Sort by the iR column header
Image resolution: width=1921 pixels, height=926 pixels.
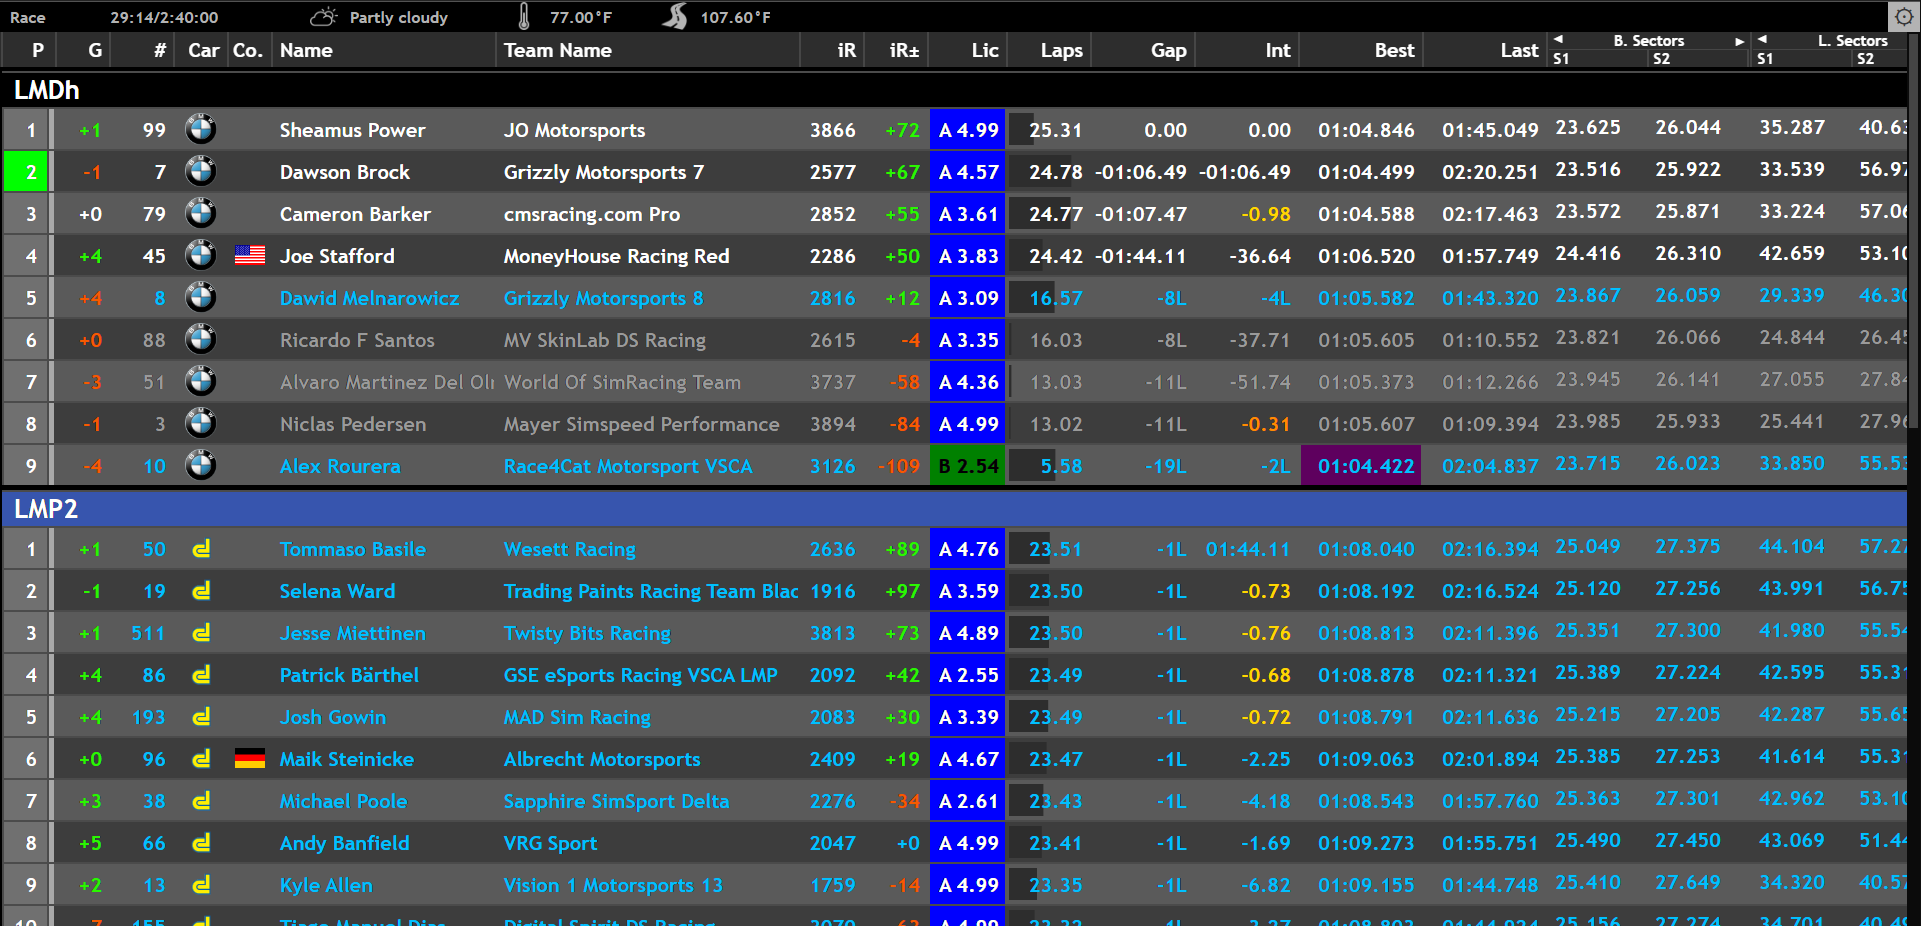pyautogui.click(x=846, y=51)
